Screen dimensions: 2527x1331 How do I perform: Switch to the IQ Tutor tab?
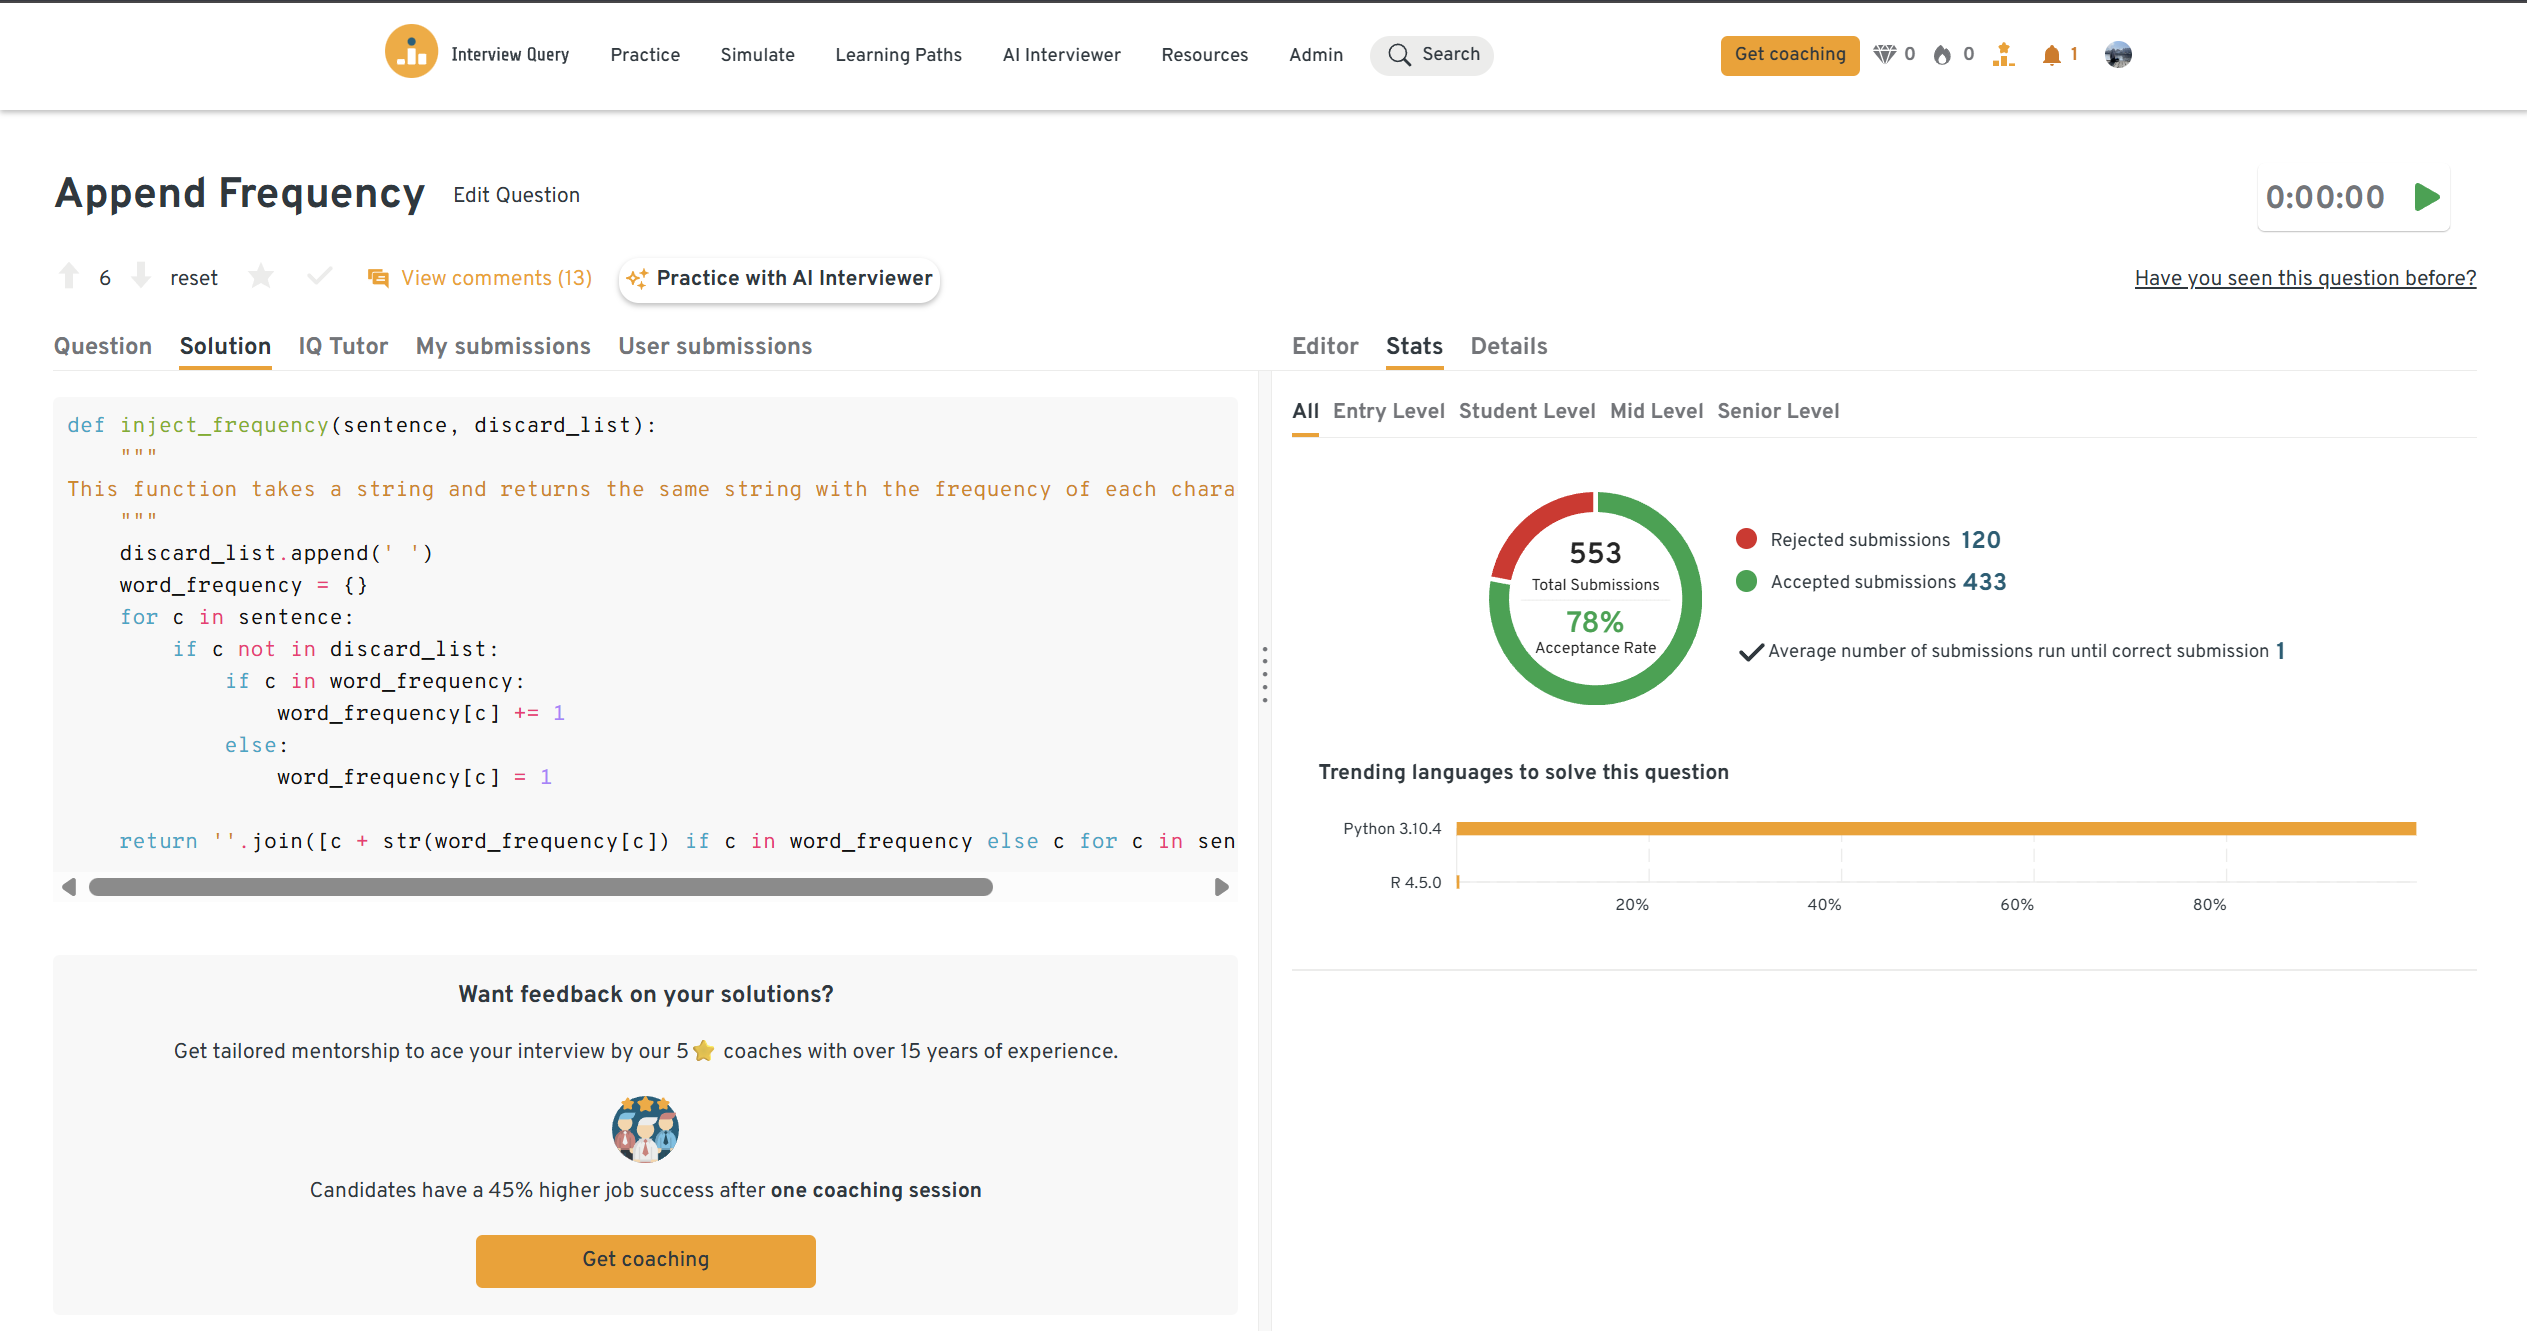(x=343, y=346)
